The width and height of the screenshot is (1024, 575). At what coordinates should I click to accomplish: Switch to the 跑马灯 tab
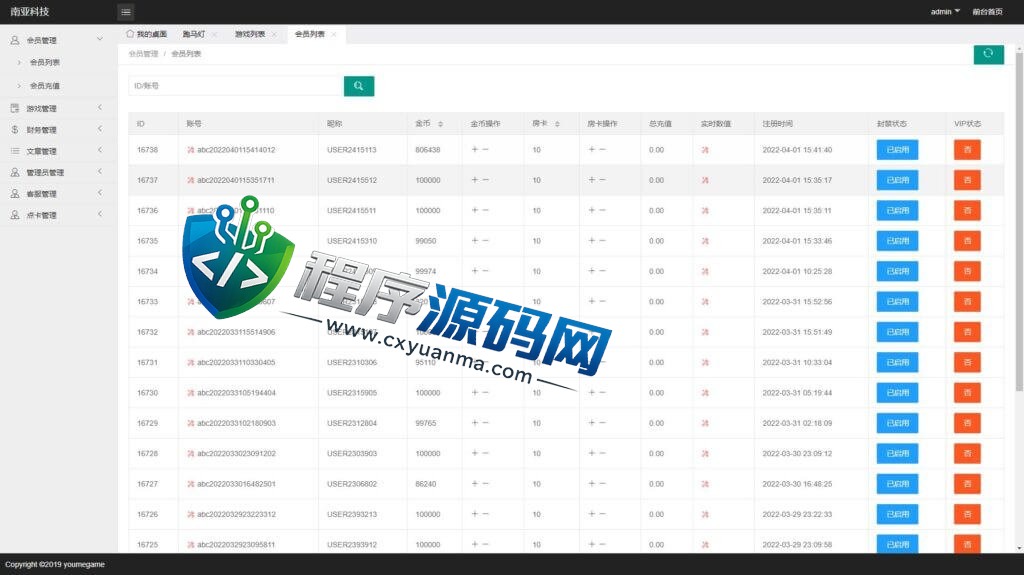pyautogui.click(x=194, y=34)
